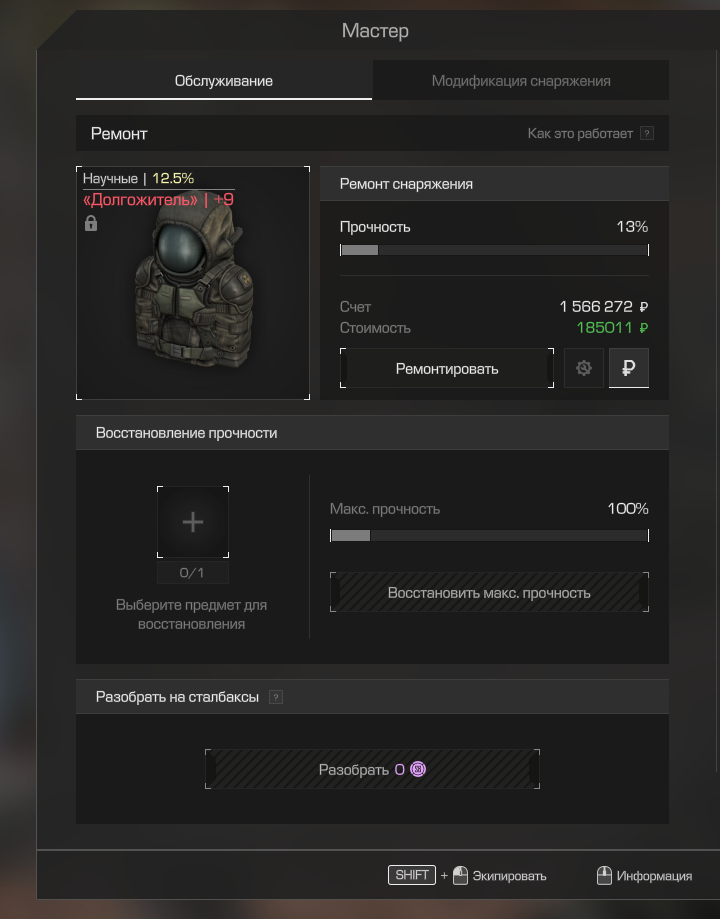The image size is (720, 919).
Task: Click the help icon next to Разобрать на сталбаксы
Action: pyautogui.click(x=276, y=697)
